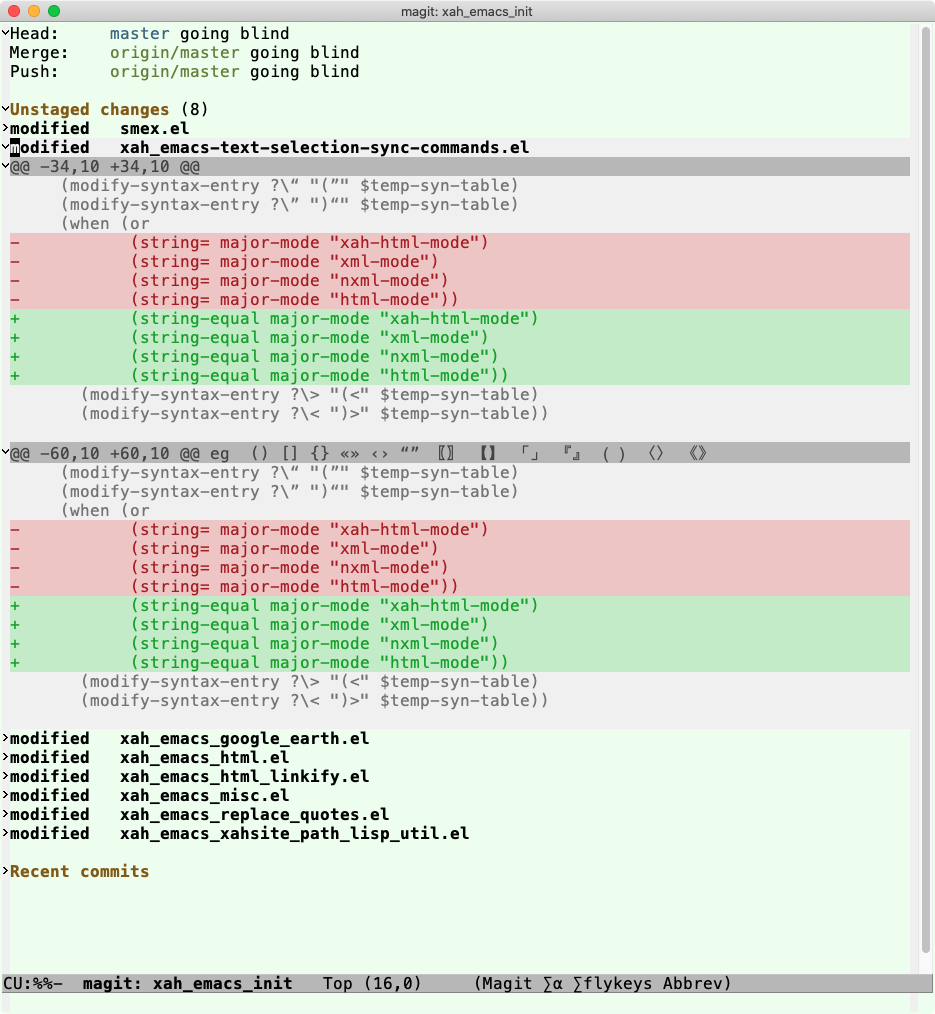Viewport: 935px width, 1014px height.
Task: Click origin/master on the Push line
Action: click(x=175, y=72)
